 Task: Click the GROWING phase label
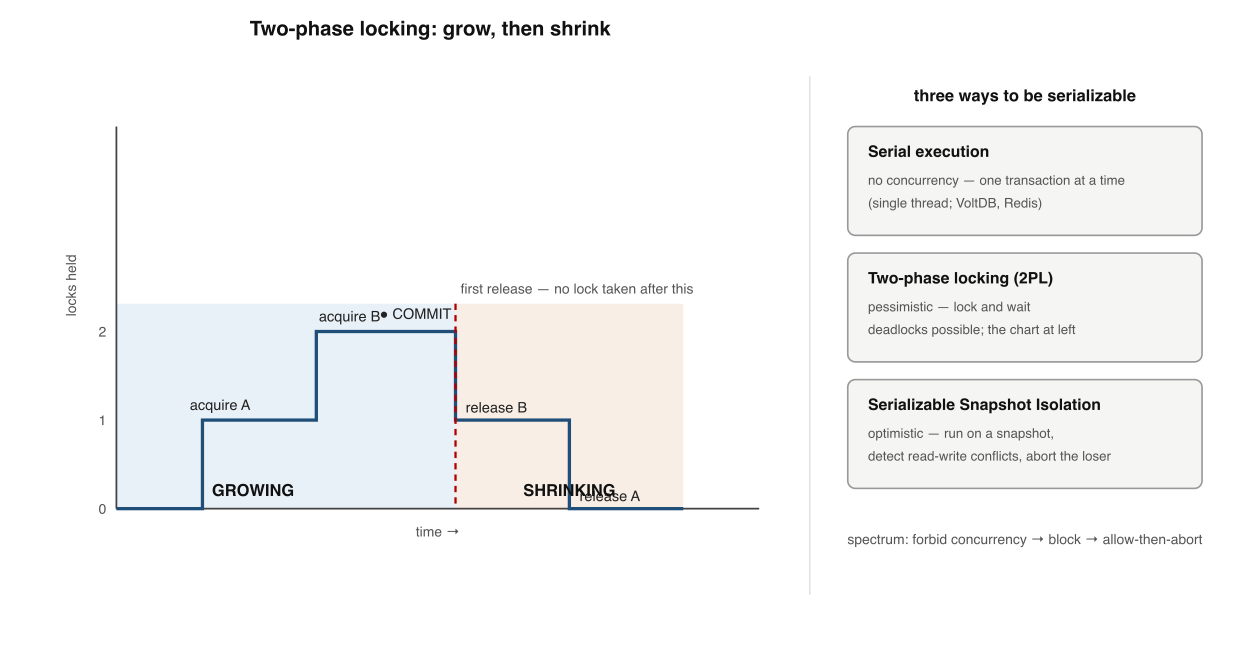tap(253, 490)
